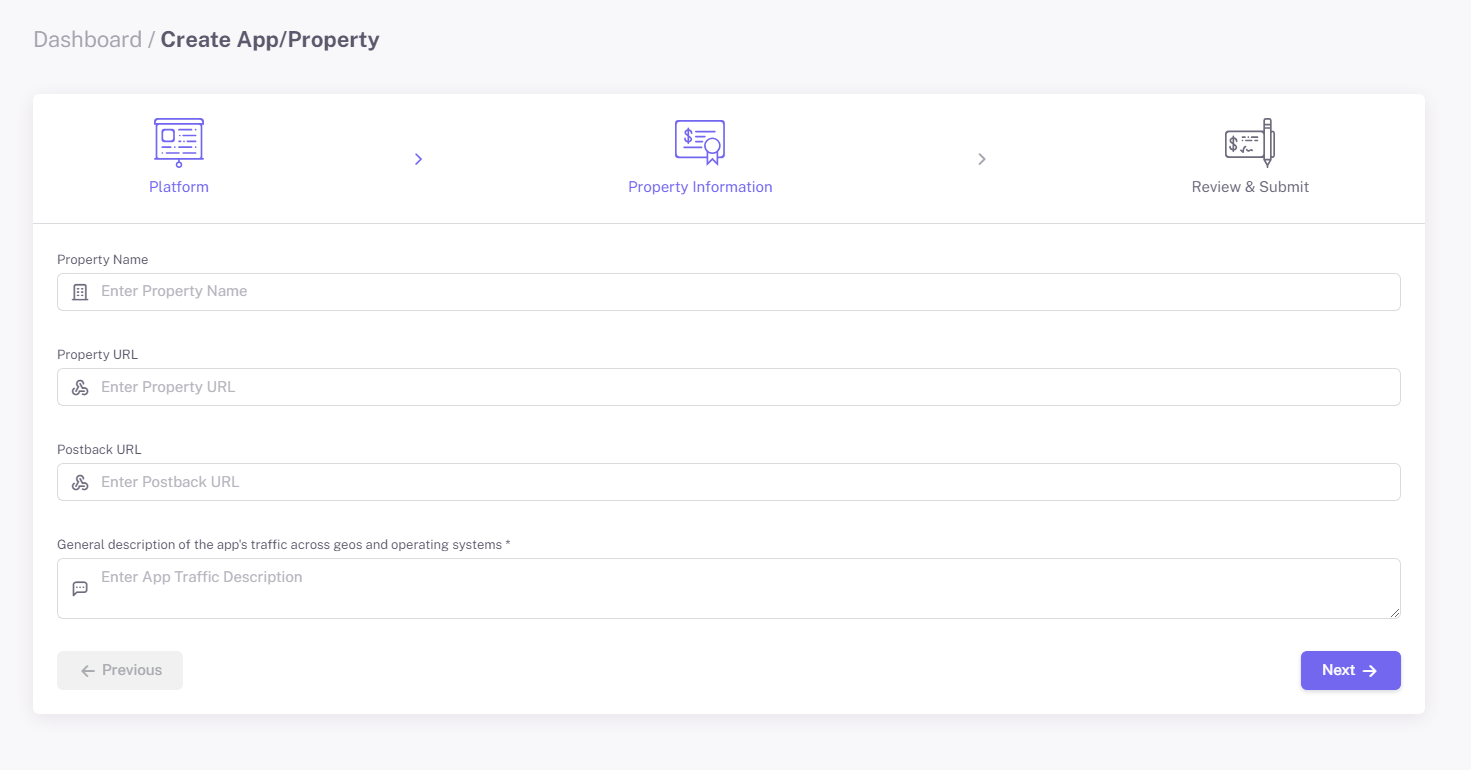
Task: Click the building icon in Property Name field
Action: (x=80, y=292)
